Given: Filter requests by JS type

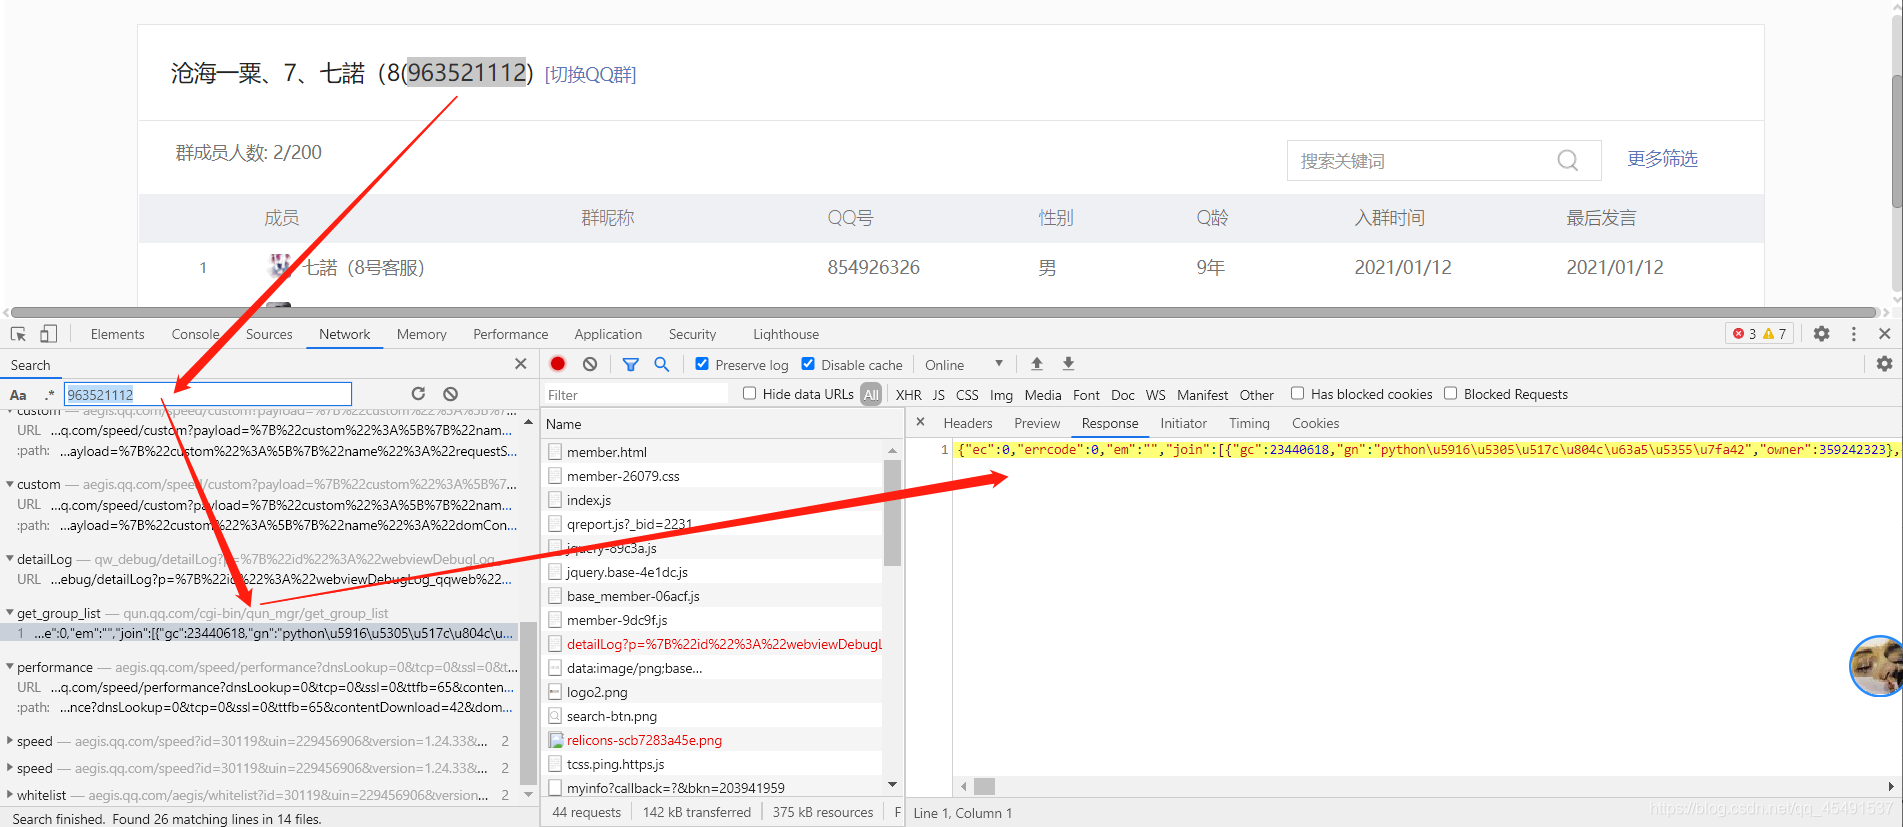Looking at the screenshot, I should pos(938,395).
